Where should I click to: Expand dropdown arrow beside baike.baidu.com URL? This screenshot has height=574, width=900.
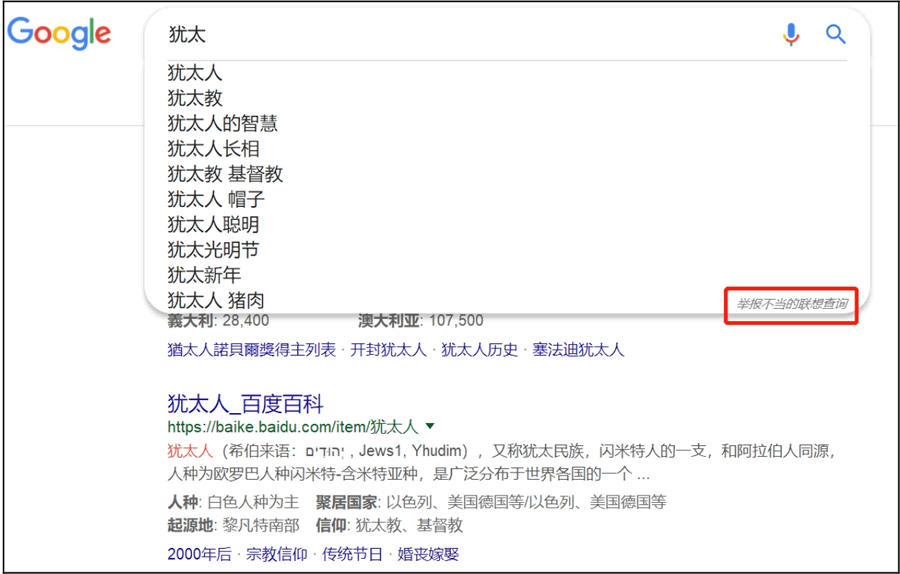430,426
